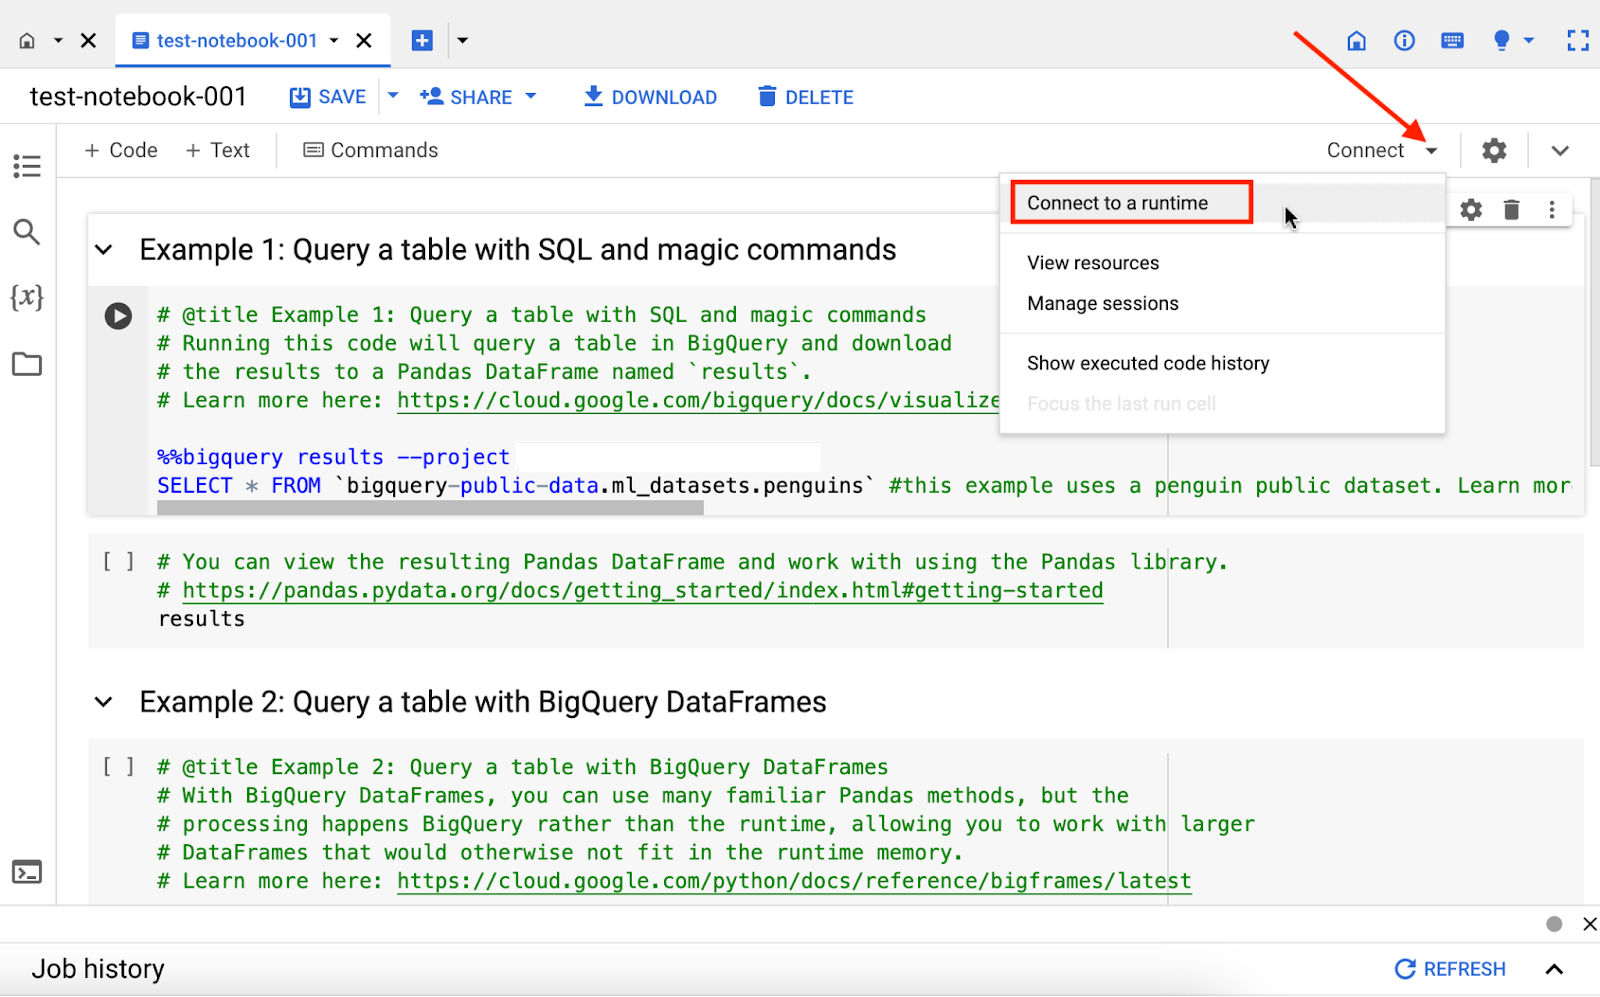Add a new Text cell
The image size is (1600, 997).
[x=217, y=150]
